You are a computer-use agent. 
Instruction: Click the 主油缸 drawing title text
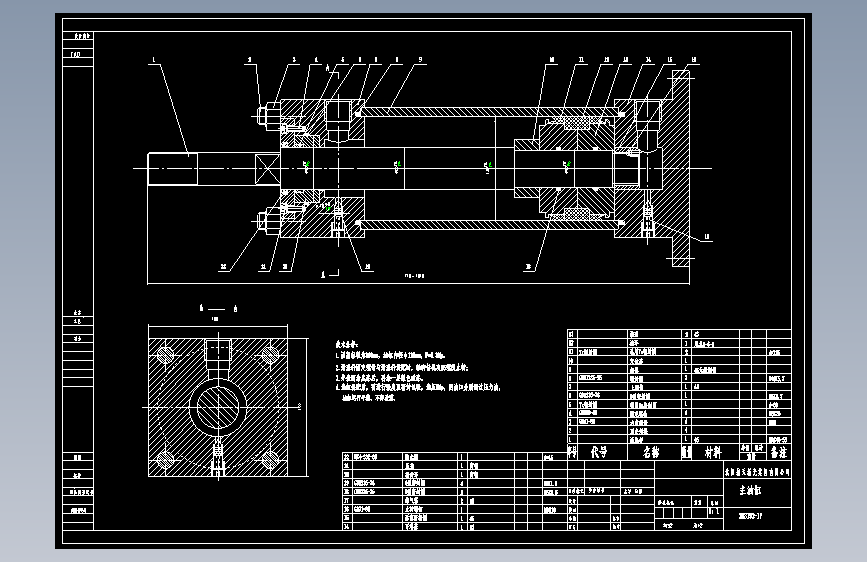click(x=751, y=490)
